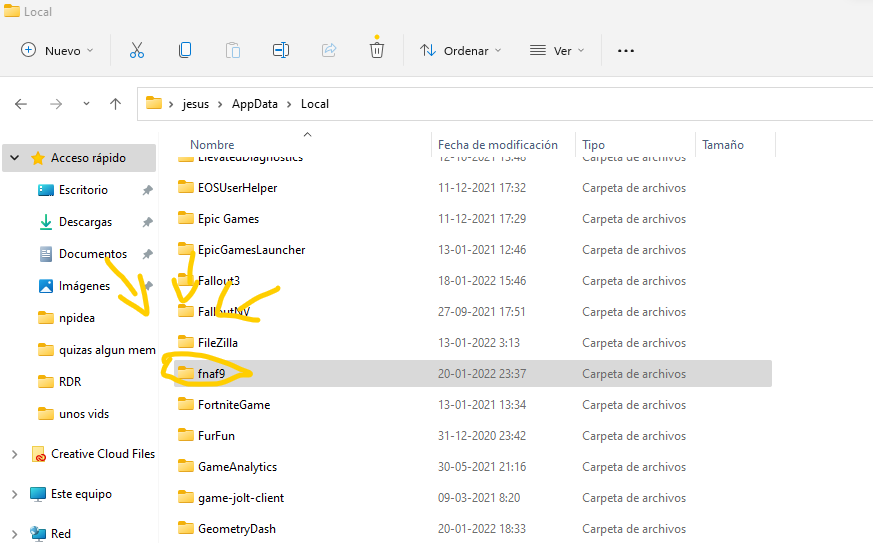Select Creative Cloud Files in sidebar
Screen dimensions: 873x543
(x=103, y=454)
